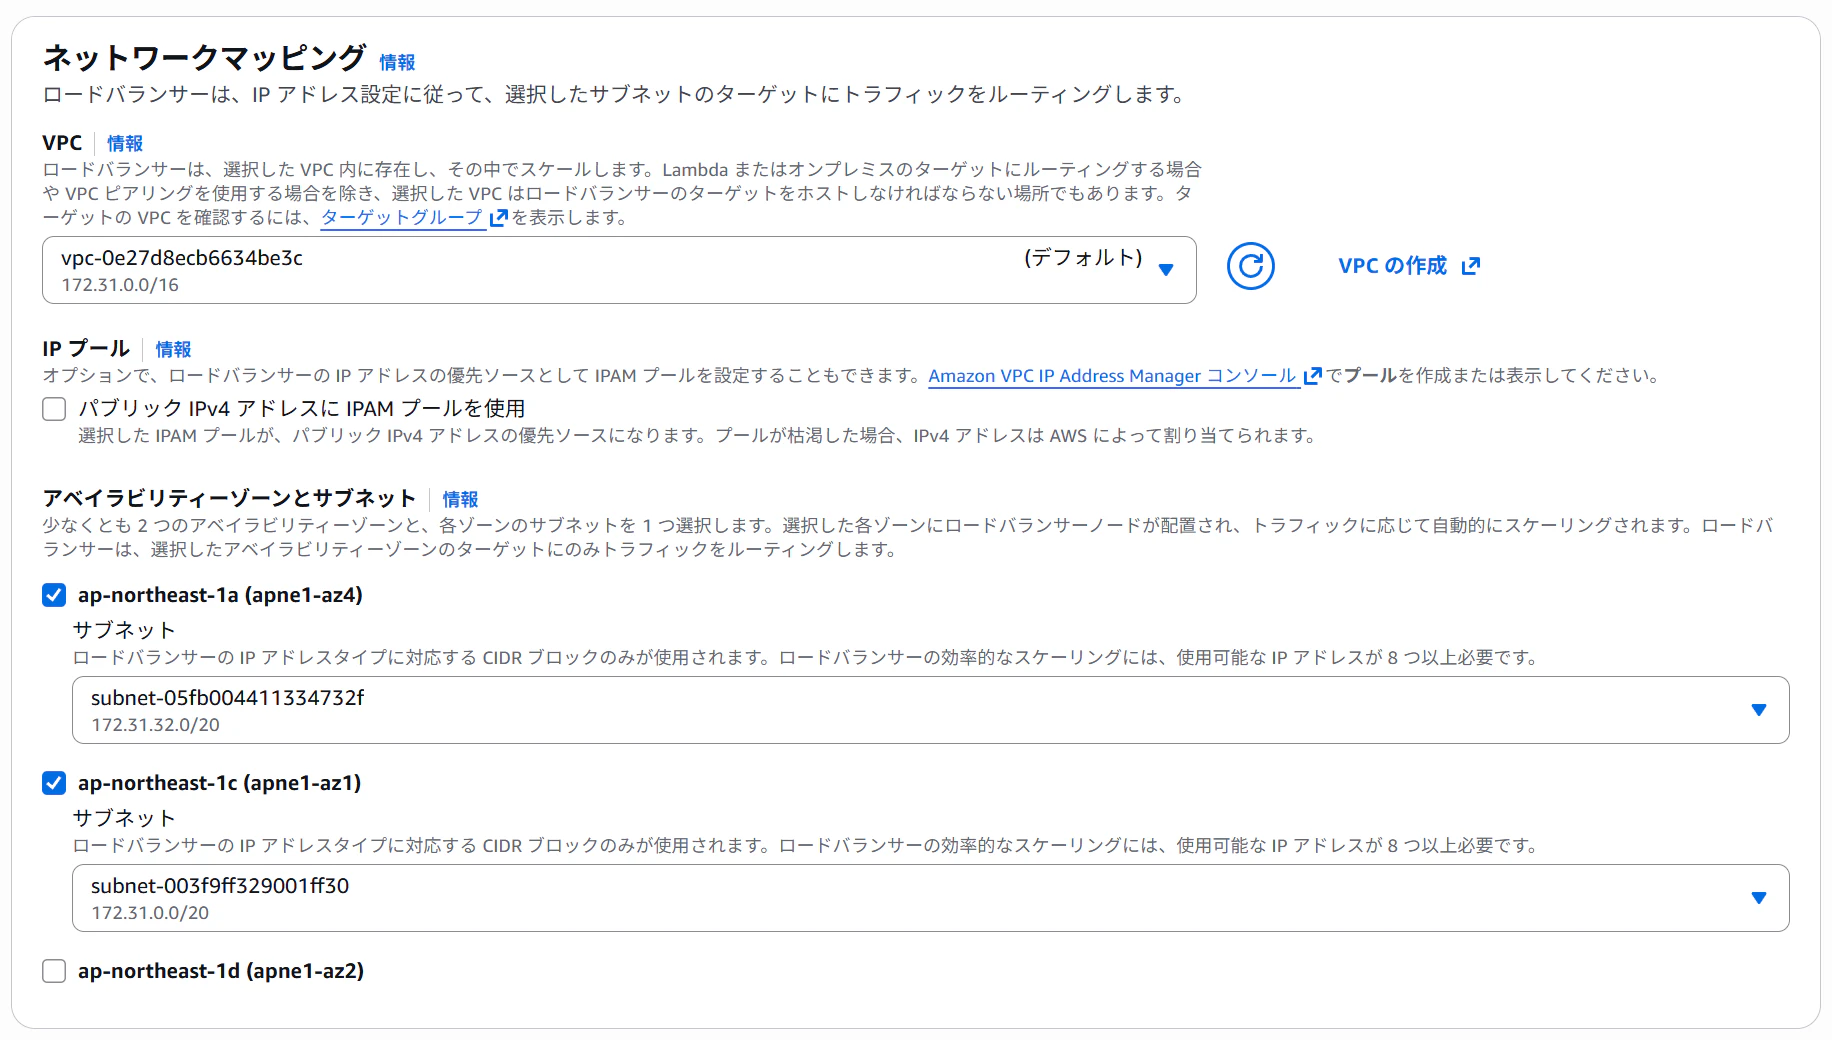Open the VPC vpc-0e27d8ecb6634be3c dropdown
This screenshot has height=1040, width=1832.
619,270
